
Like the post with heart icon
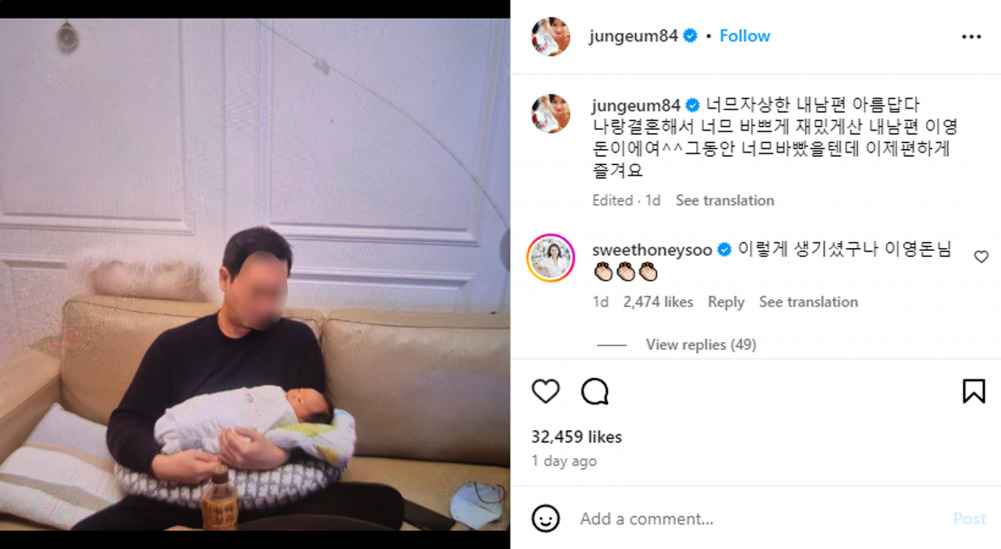point(546,391)
